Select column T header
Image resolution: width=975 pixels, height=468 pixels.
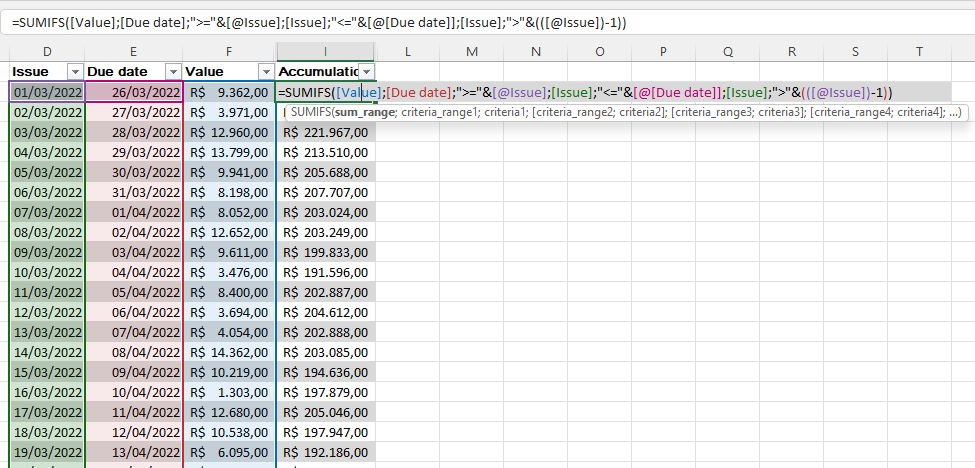tap(920, 52)
